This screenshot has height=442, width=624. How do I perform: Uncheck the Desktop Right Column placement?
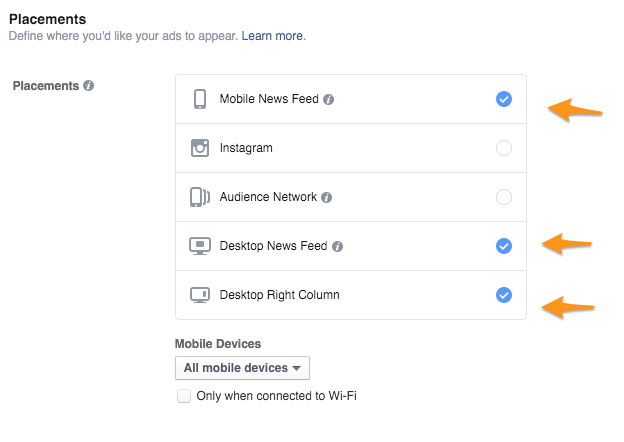[x=504, y=295]
